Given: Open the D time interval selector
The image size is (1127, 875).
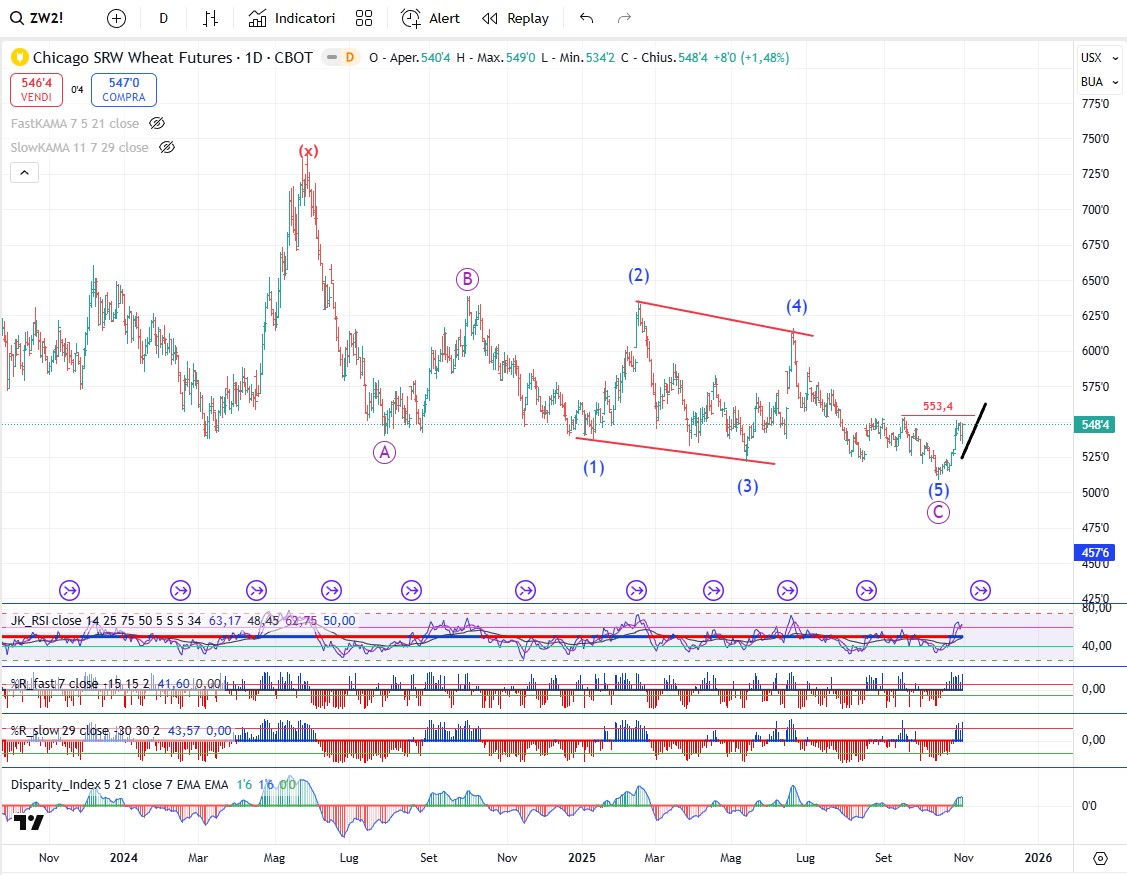Looking at the screenshot, I should pyautogui.click(x=164, y=18).
